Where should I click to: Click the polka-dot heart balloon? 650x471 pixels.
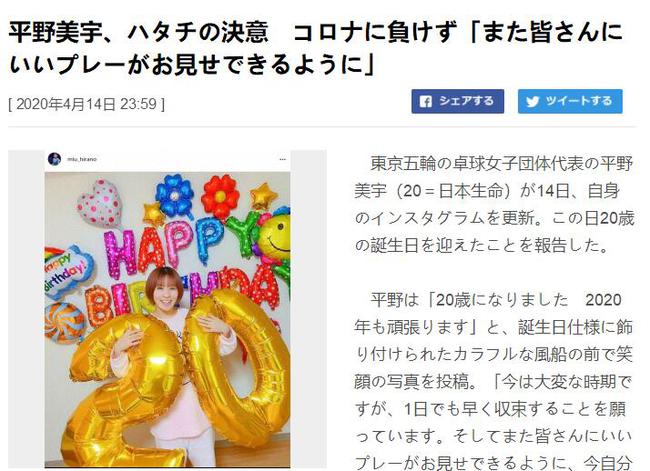tap(99, 203)
